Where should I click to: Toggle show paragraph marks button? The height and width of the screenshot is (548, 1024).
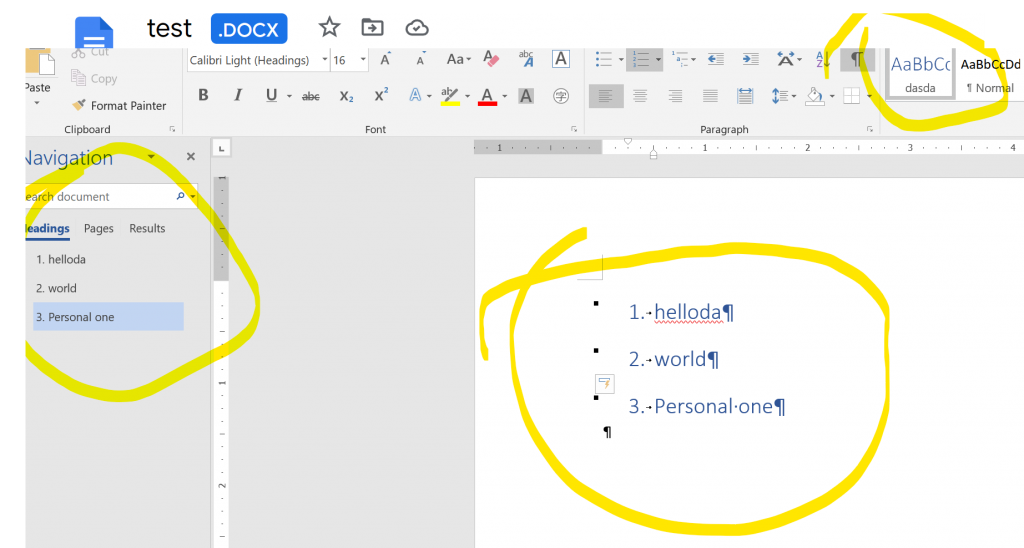pyautogui.click(x=856, y=60)
